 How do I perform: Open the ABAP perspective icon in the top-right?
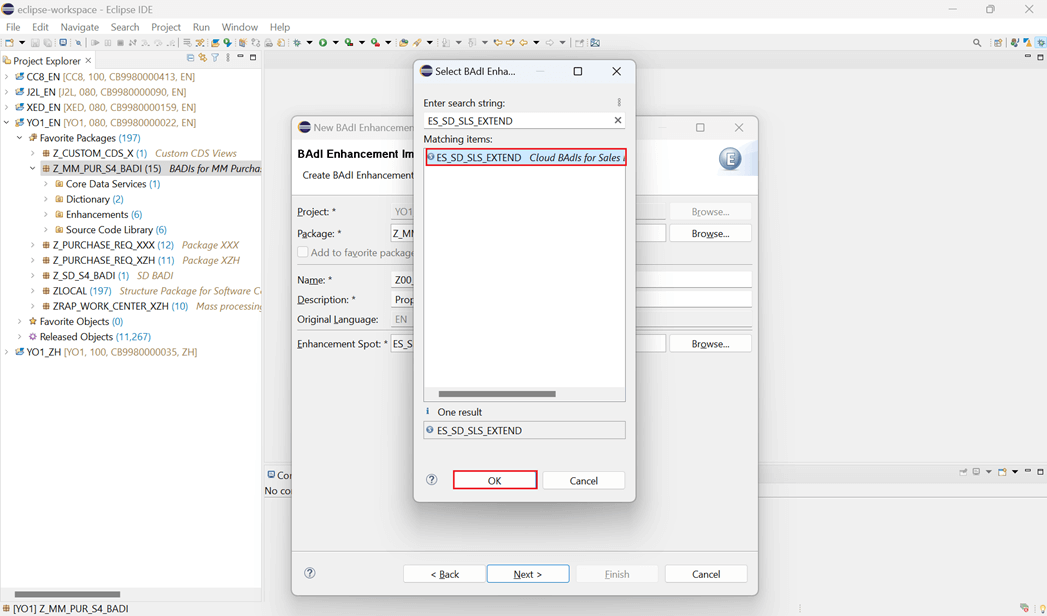pyautogui.click(x=1038, y=42)
